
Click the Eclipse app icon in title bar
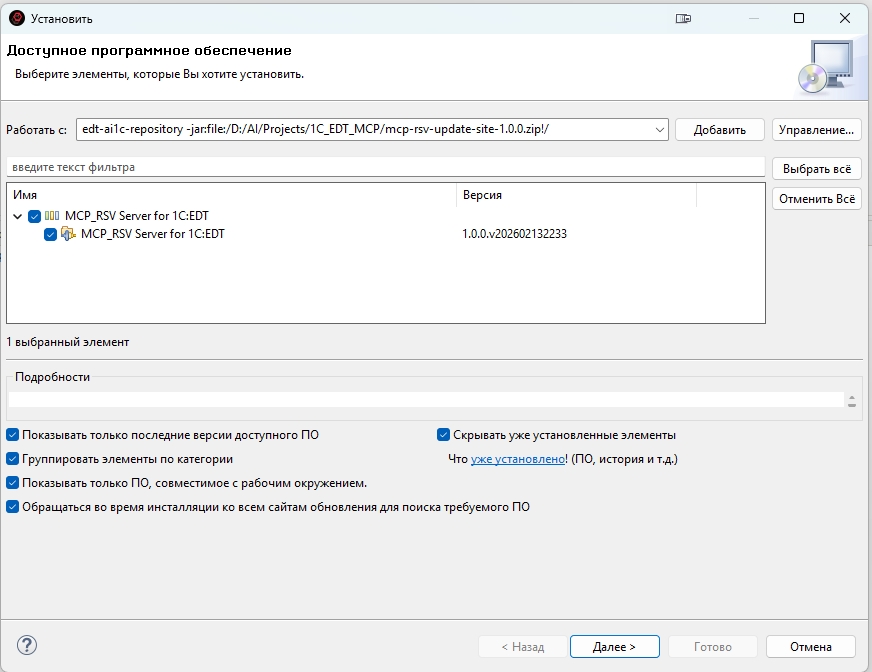click(16, 18)
